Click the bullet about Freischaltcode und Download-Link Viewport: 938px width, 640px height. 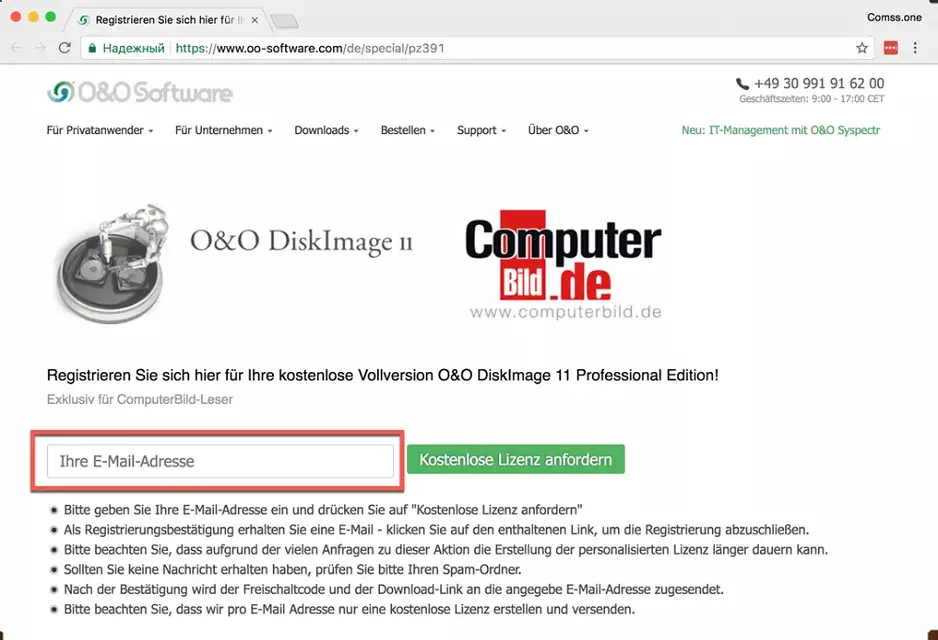[x=394, y=590]
